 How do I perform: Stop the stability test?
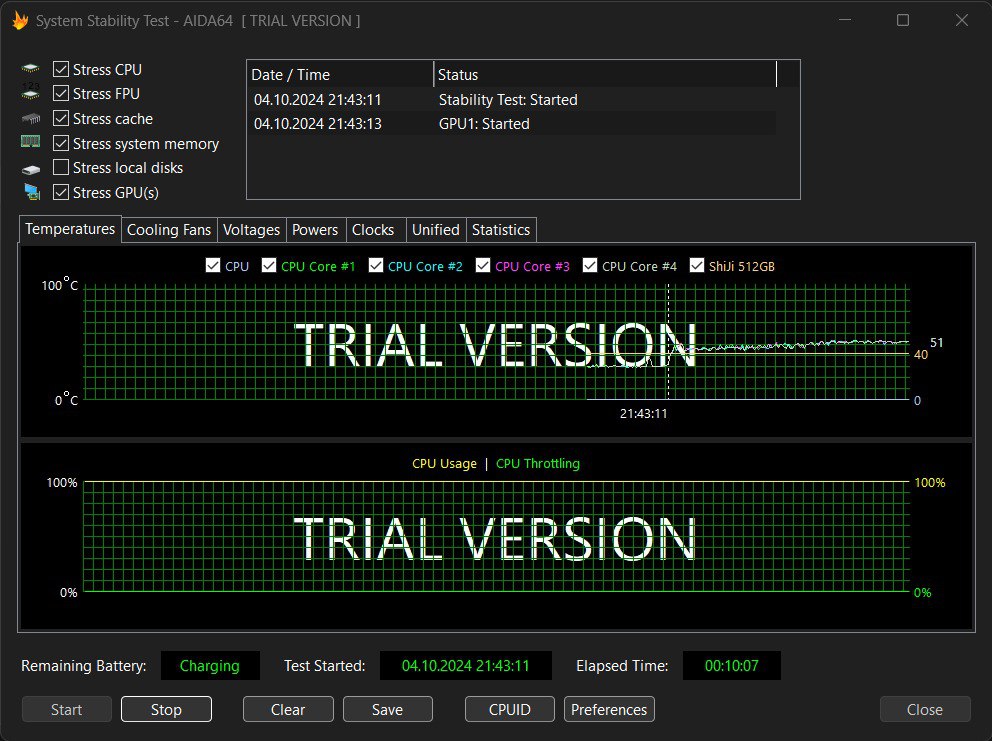(x=166, y=709)
